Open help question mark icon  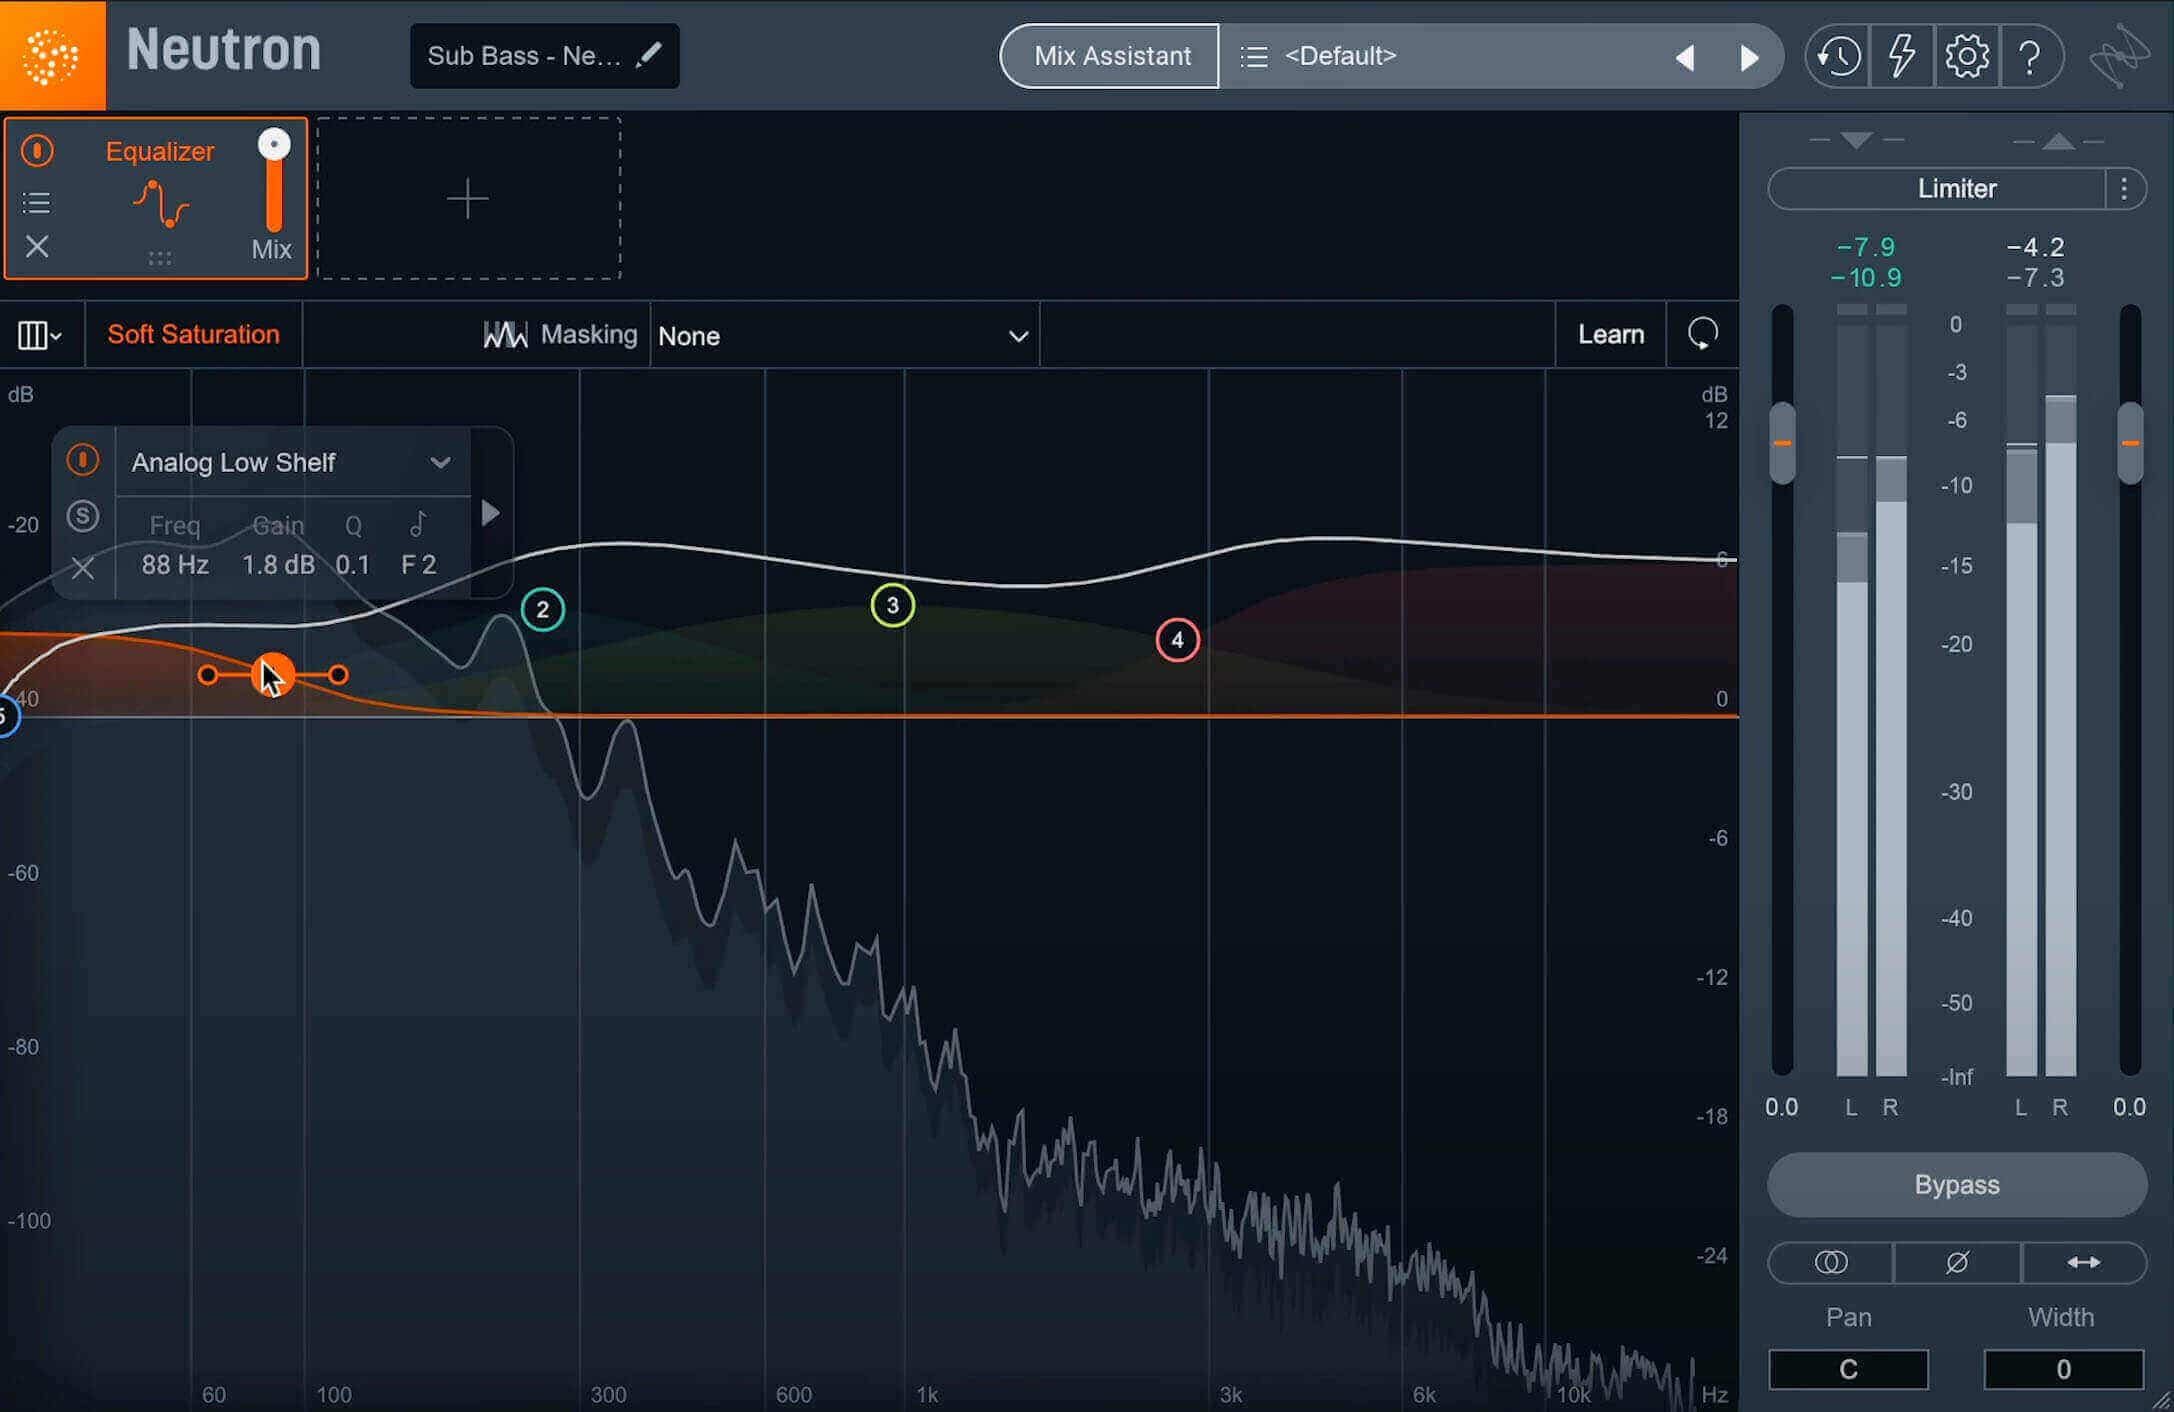click(x=2030, y=56)
